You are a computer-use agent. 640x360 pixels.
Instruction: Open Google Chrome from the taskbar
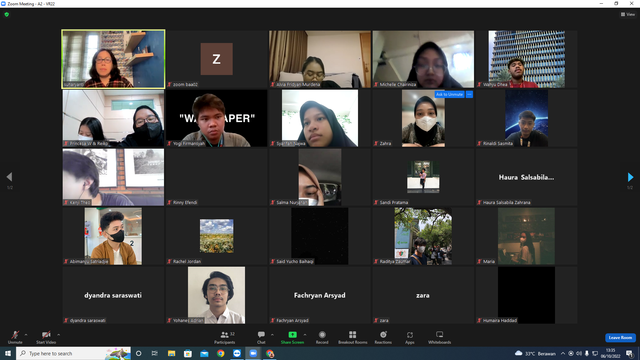(220, 353)
